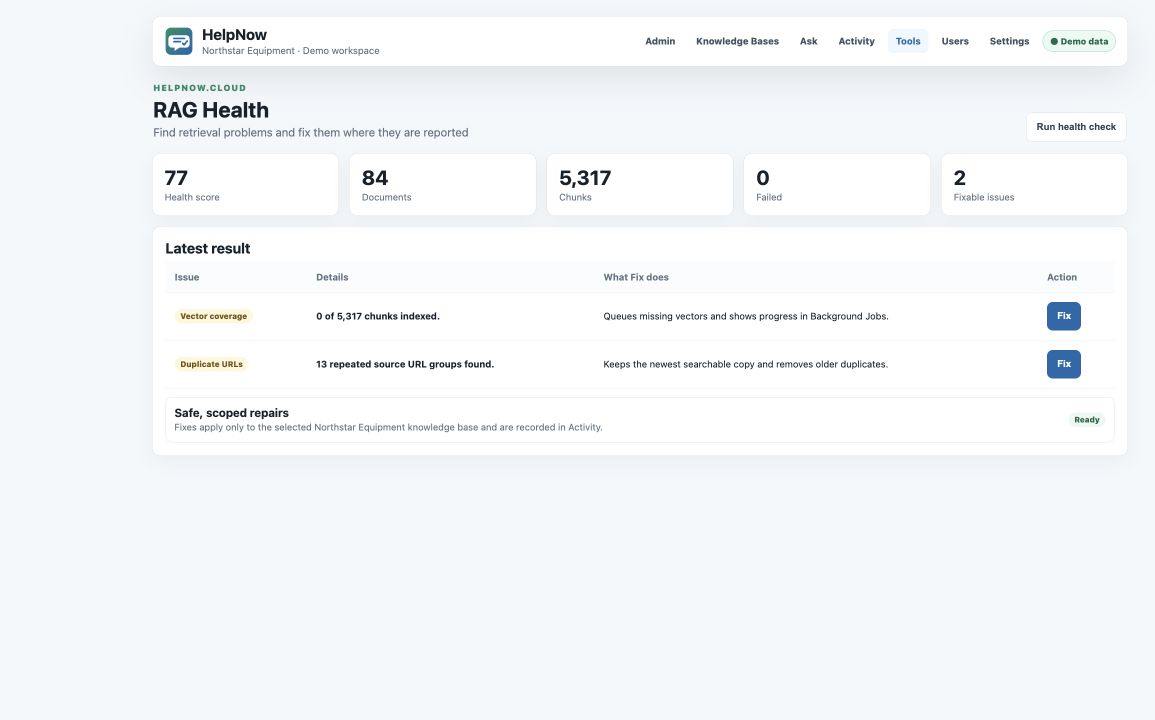The height and width of the screenshot is (720, 1155).
Task: Click 'Find retrieval problems' subtitle text
Action: click(x=311, y=133)
